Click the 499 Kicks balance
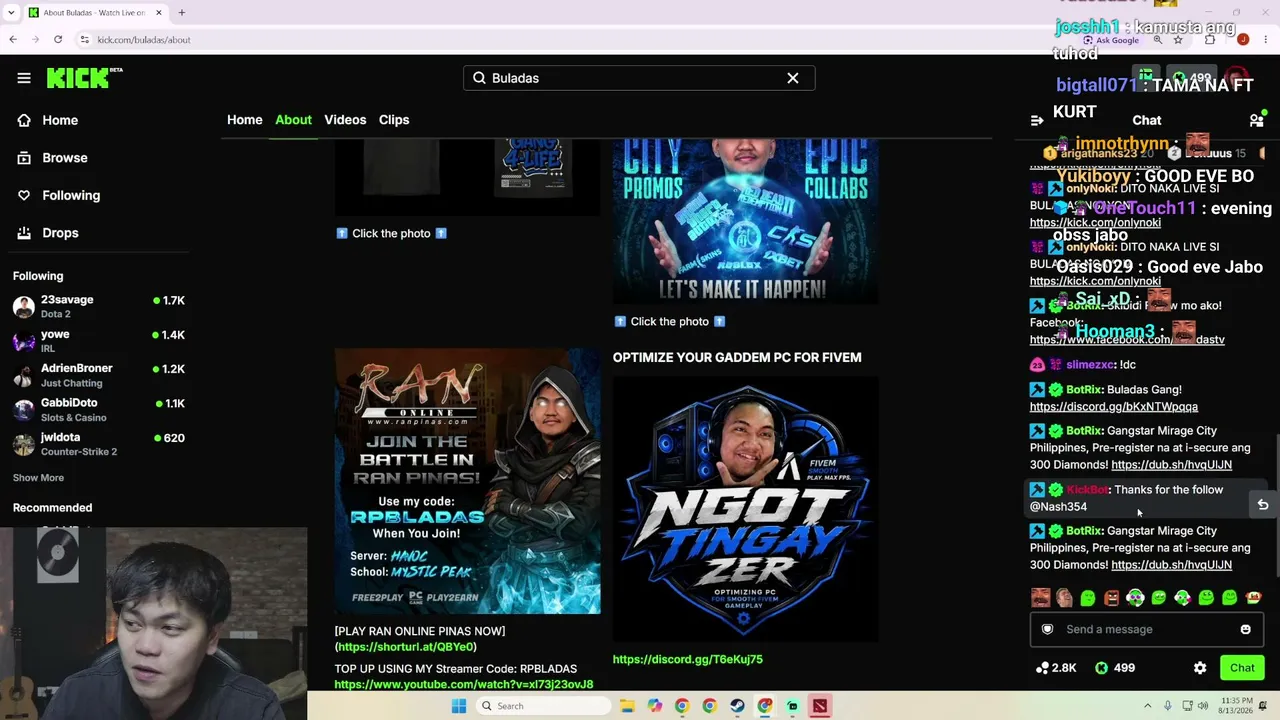This screenshot has height=720, width=1280. (x=1115, y=668)
